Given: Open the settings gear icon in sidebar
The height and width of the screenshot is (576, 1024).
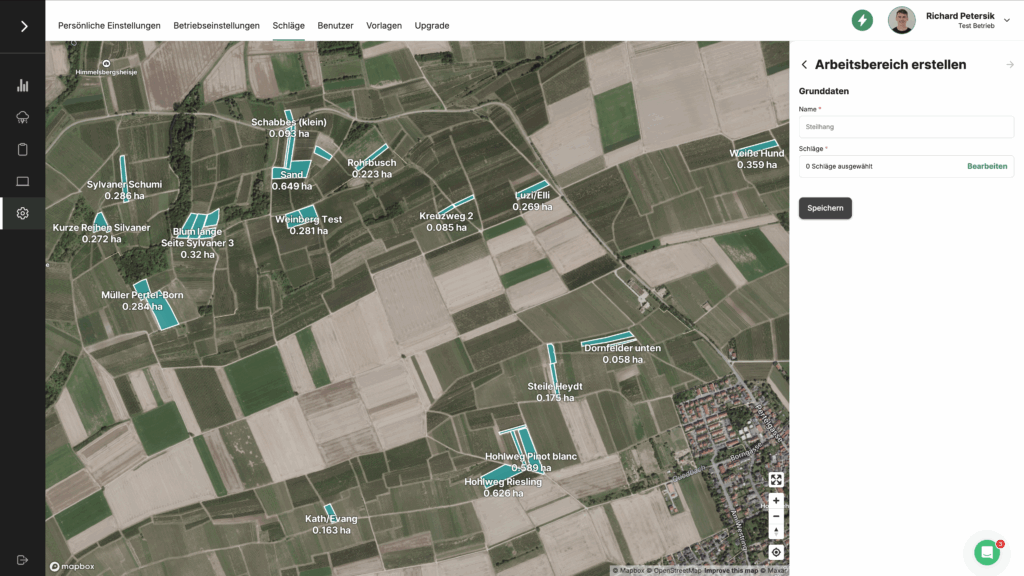Looking at the screenshot, I should (x=23, y=213).
